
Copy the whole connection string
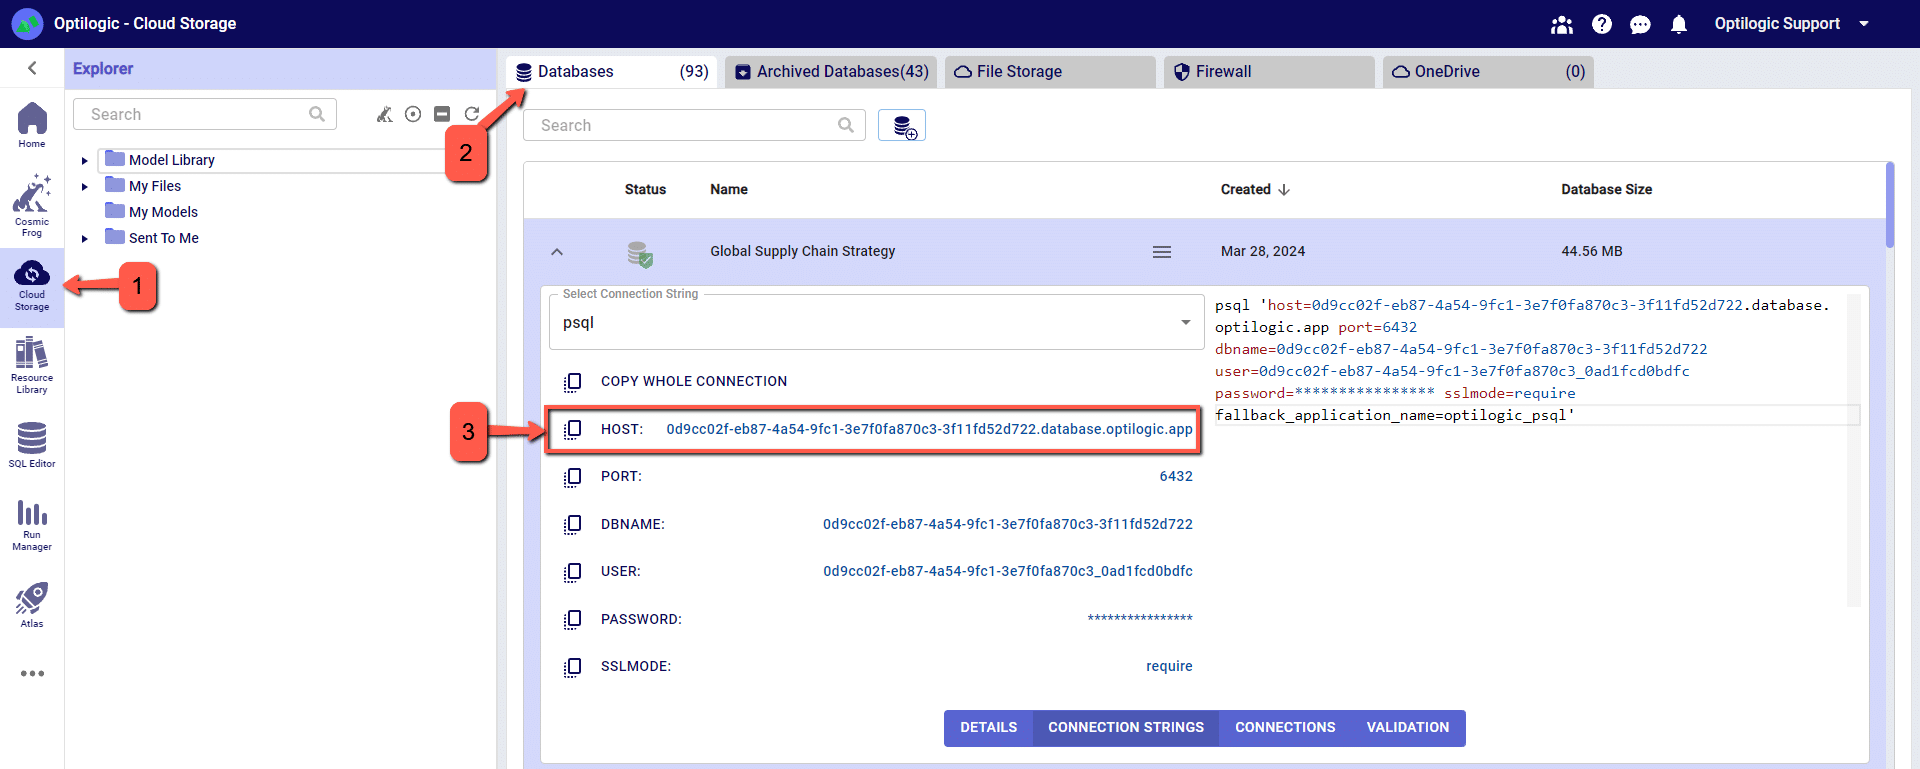click(572, 381)
